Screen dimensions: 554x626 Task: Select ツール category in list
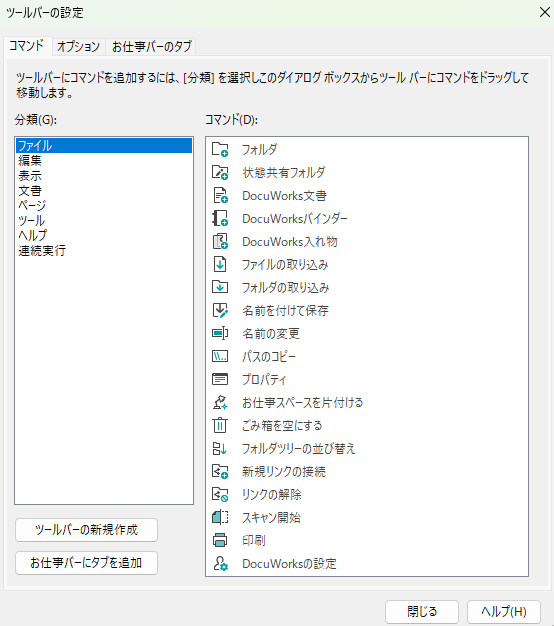pyautogui.click(x=104, y=221)
